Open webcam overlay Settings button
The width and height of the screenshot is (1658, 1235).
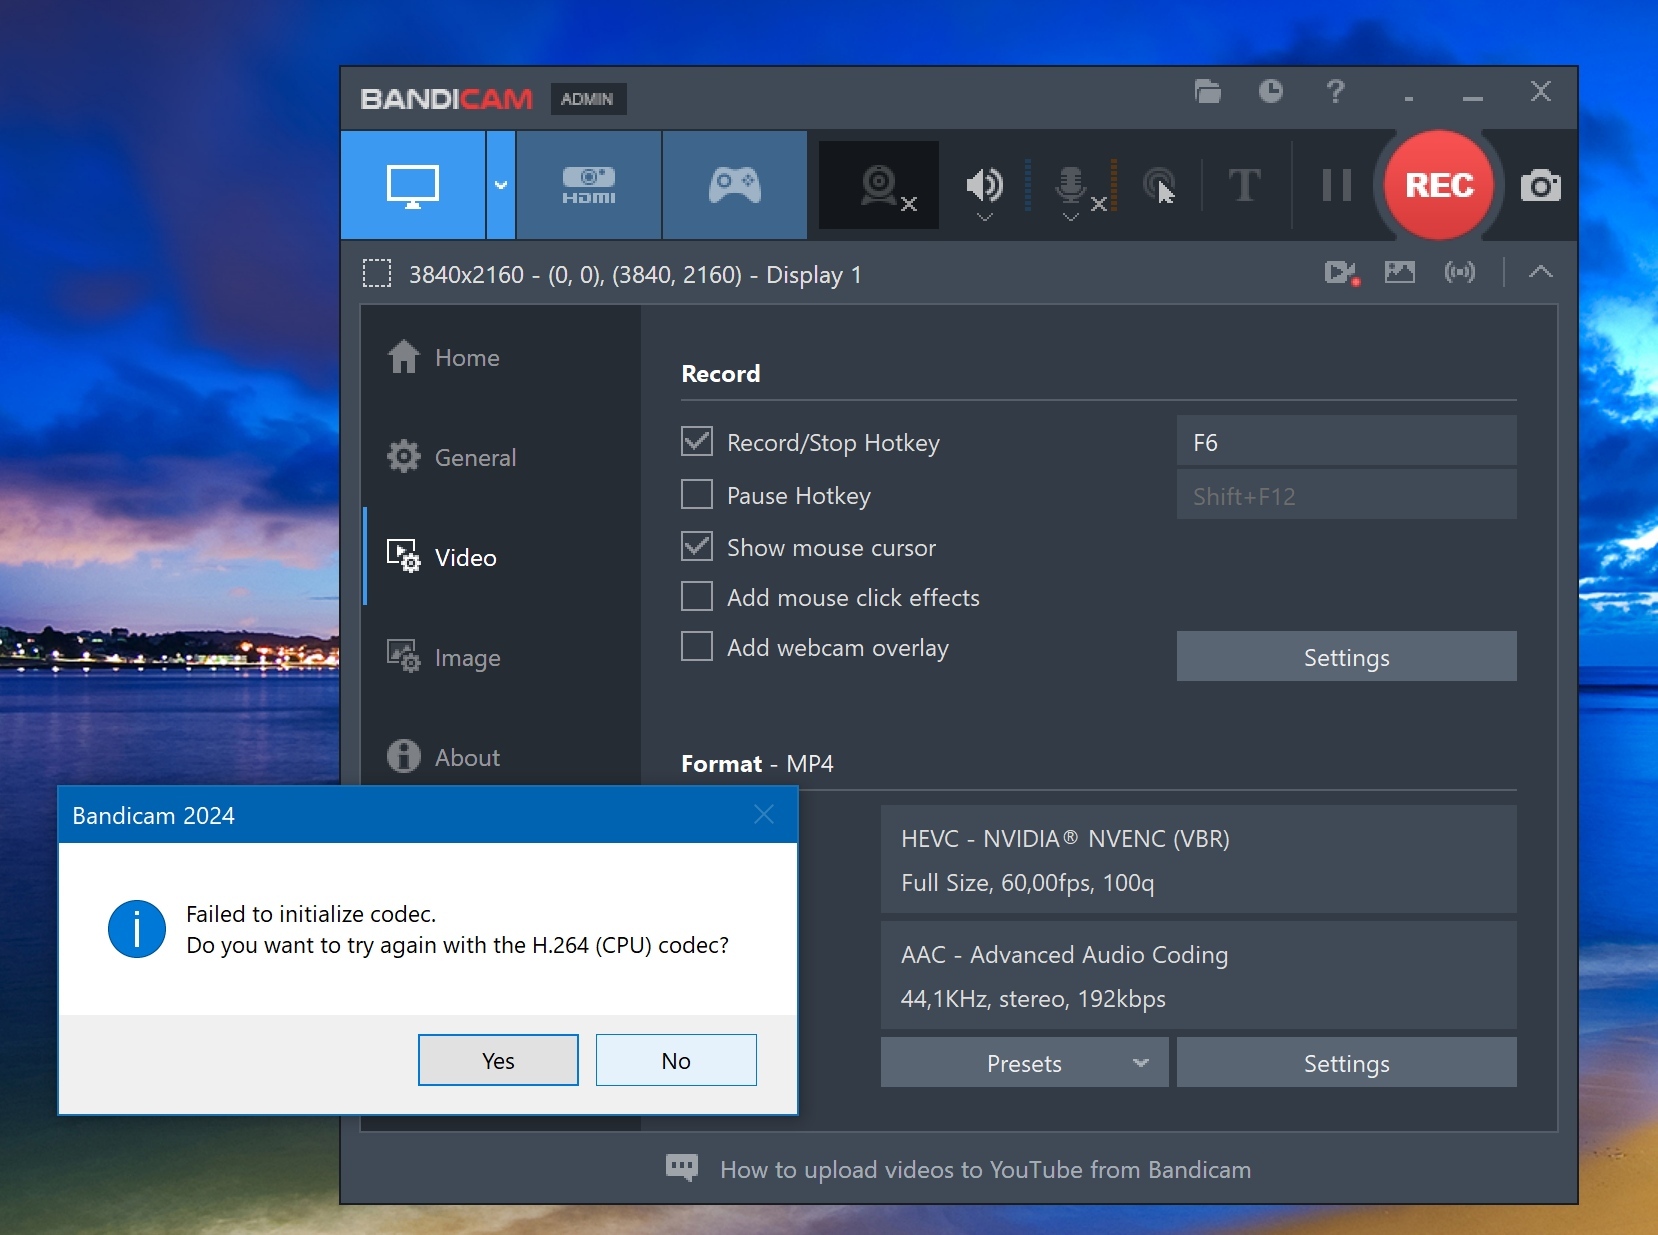[1346, 657]
